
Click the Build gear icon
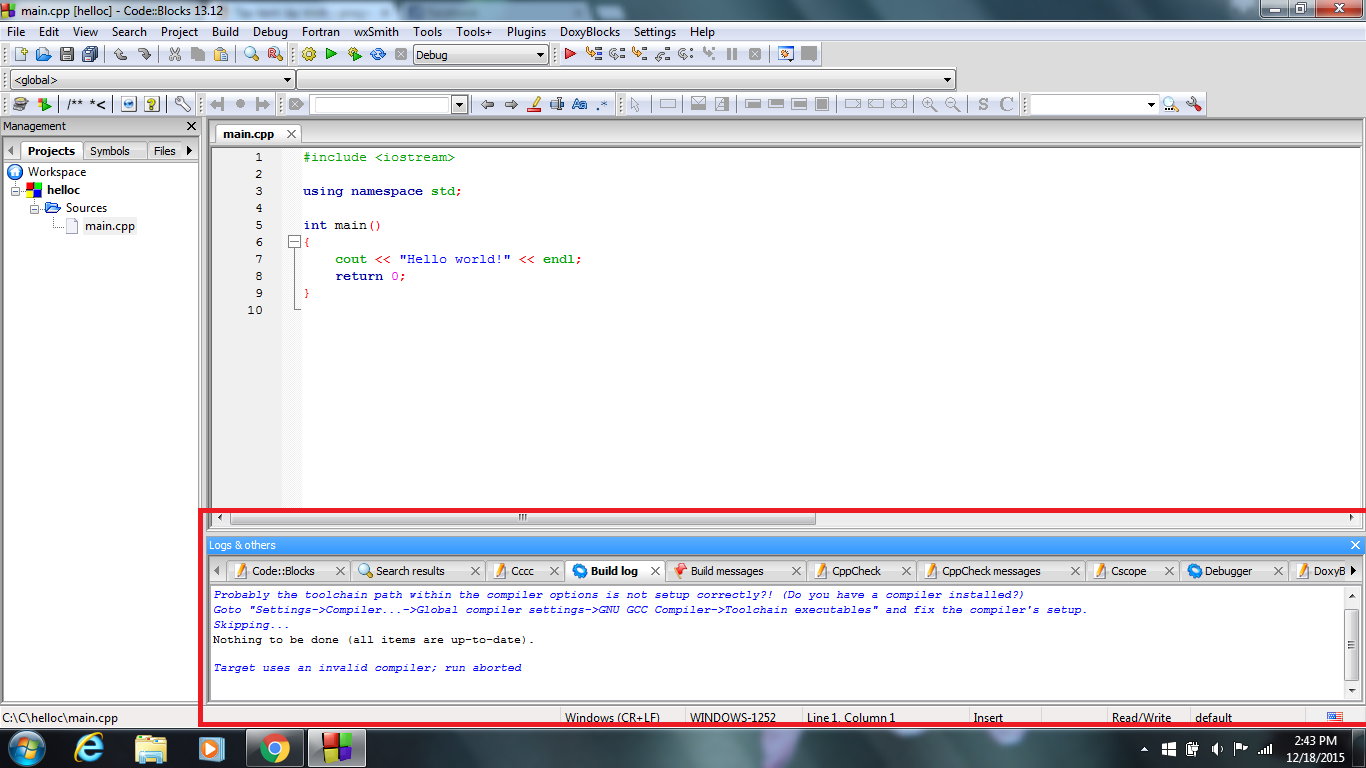pos(308,55)
